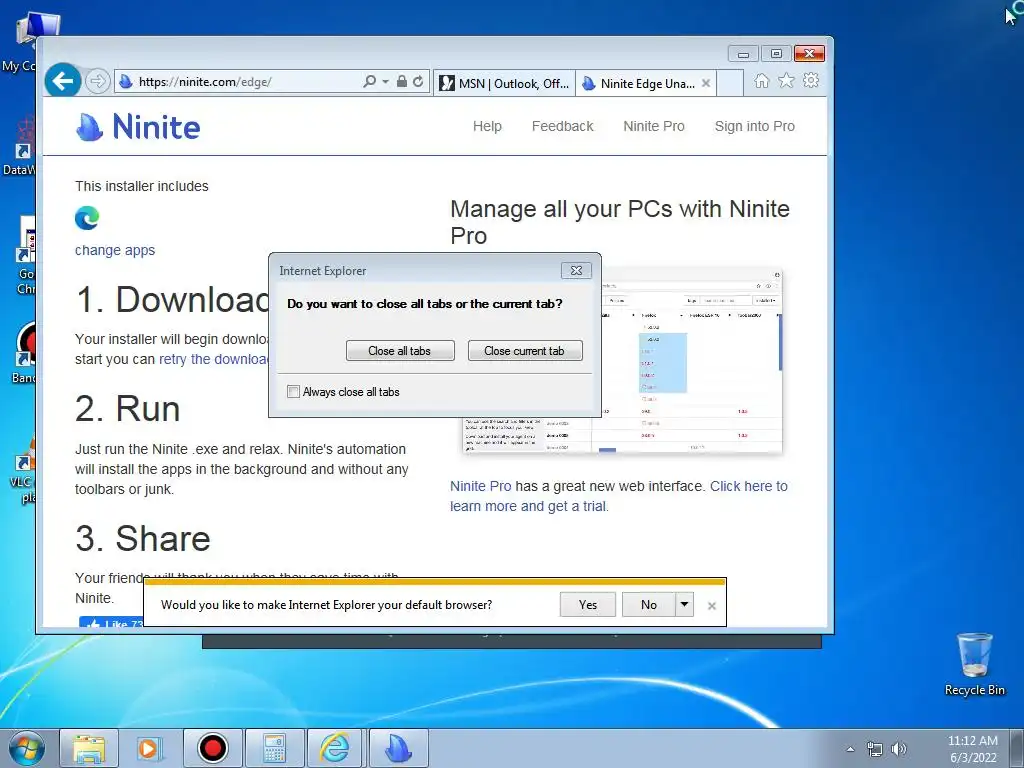Open Windows Explorer from the taskbar

pos(89,748)
